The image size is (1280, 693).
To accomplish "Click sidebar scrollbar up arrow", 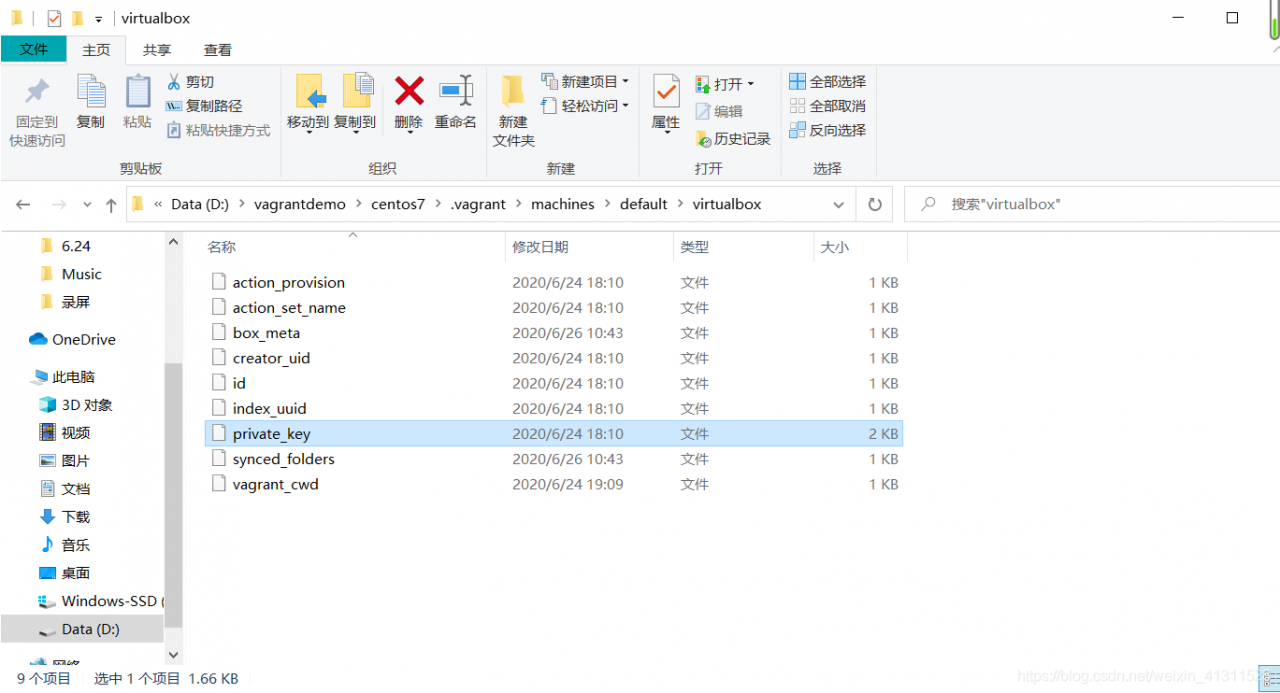I will pyautogui.click(x=173, y=242).
